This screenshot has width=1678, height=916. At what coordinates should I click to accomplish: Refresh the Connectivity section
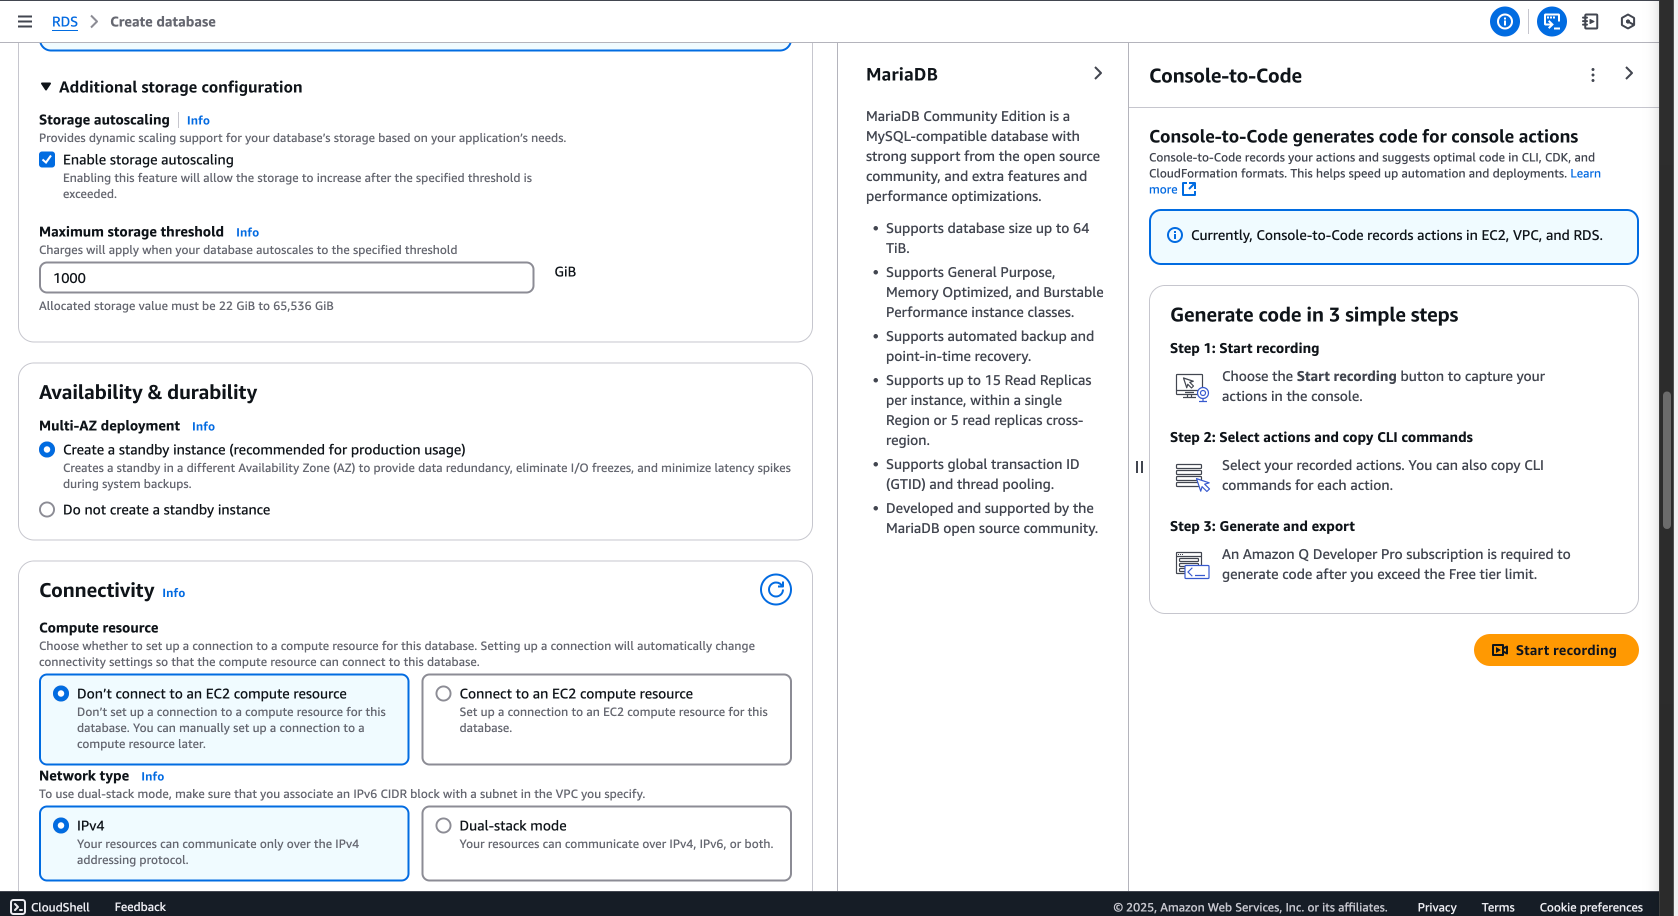pyautogui.click(x=776, y=590)
